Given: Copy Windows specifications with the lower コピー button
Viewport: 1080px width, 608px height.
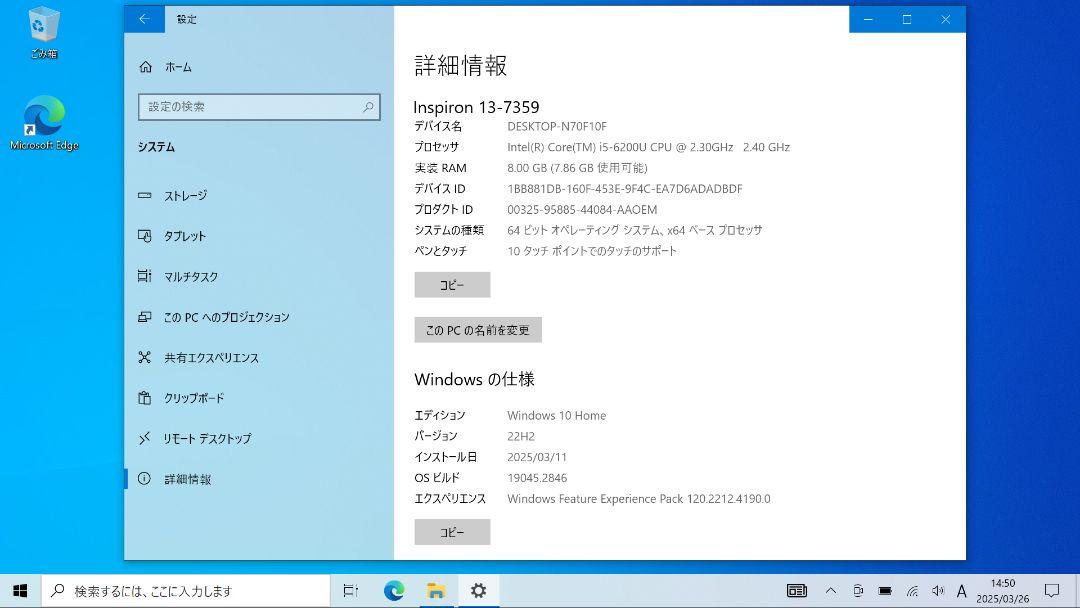Looking at the screenshot, I should coord(452,532).
